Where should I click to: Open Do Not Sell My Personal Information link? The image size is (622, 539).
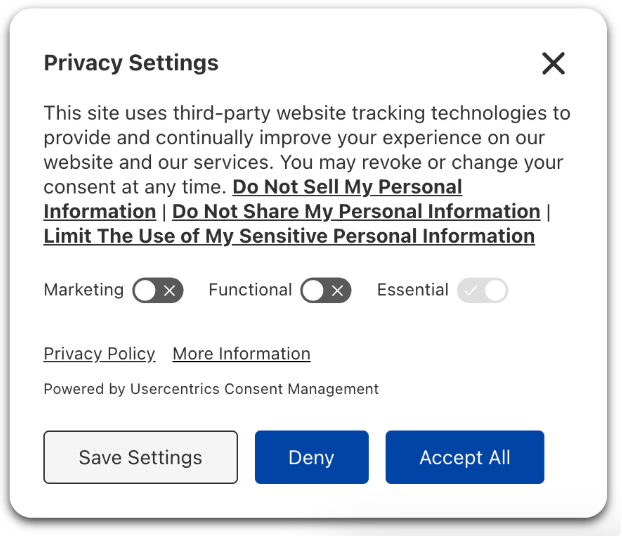347,187
